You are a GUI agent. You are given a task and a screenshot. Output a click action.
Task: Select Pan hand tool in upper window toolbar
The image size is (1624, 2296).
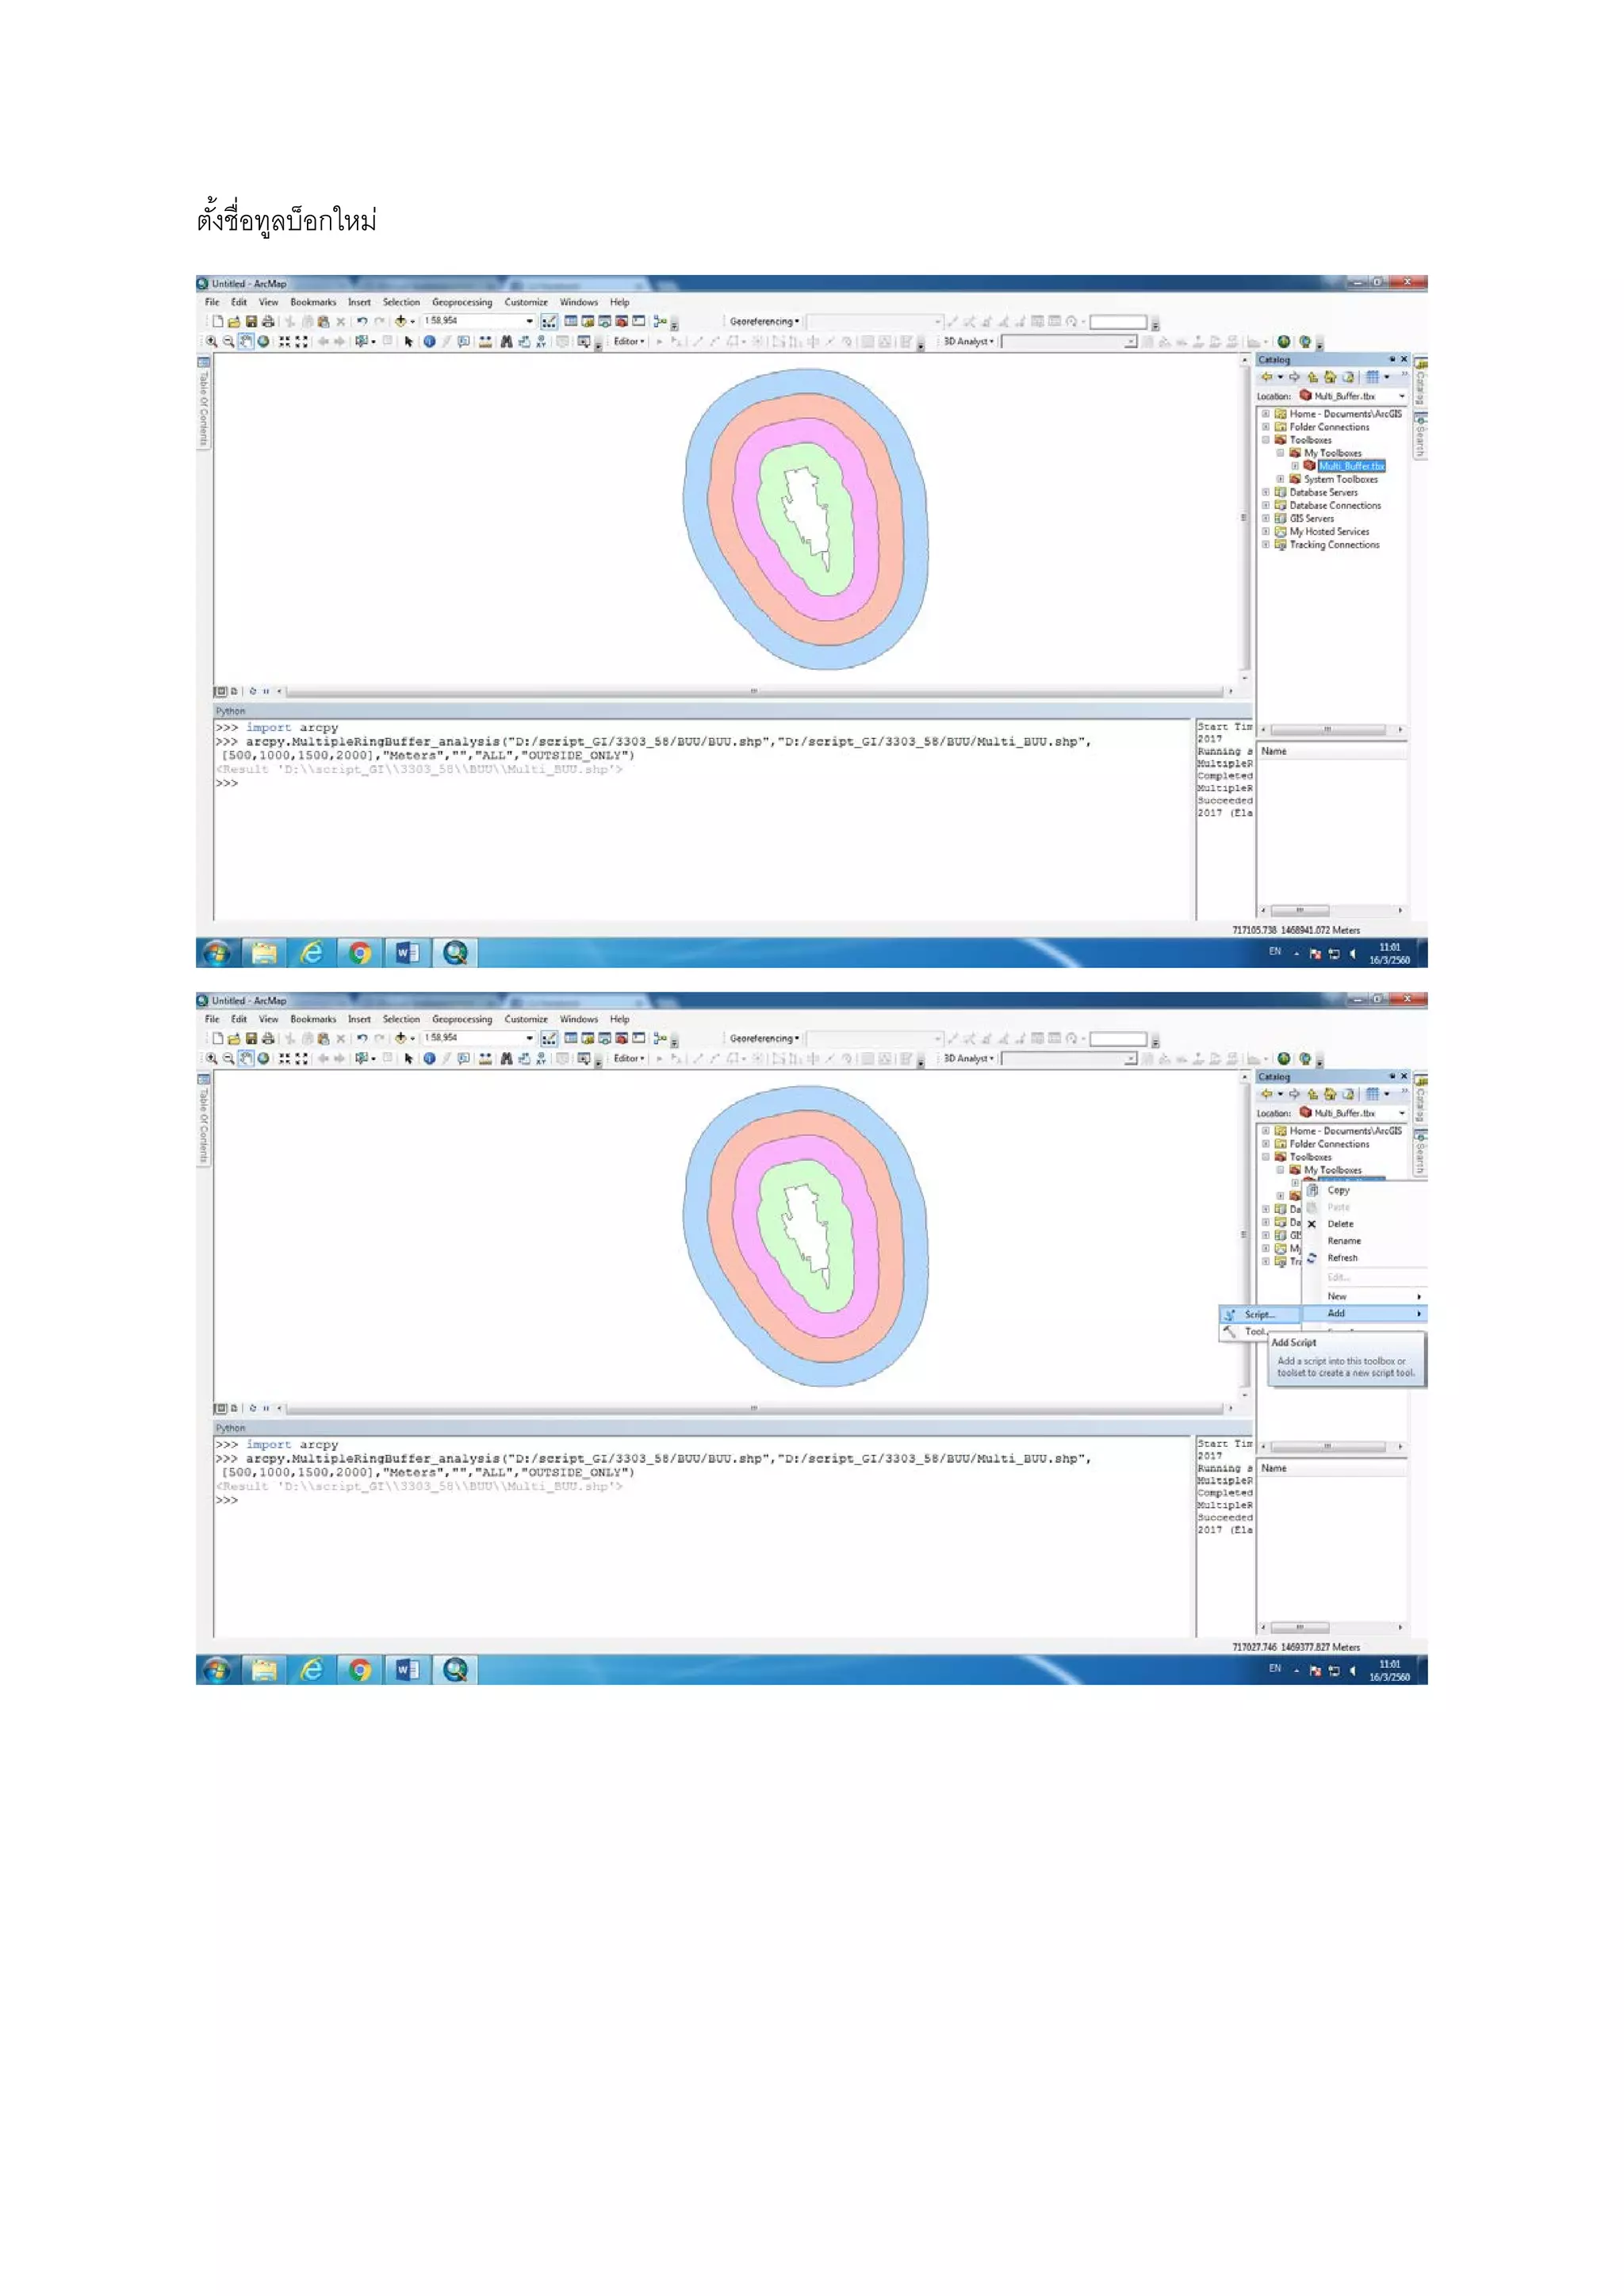pyautogui.click(x=245, y=341)
